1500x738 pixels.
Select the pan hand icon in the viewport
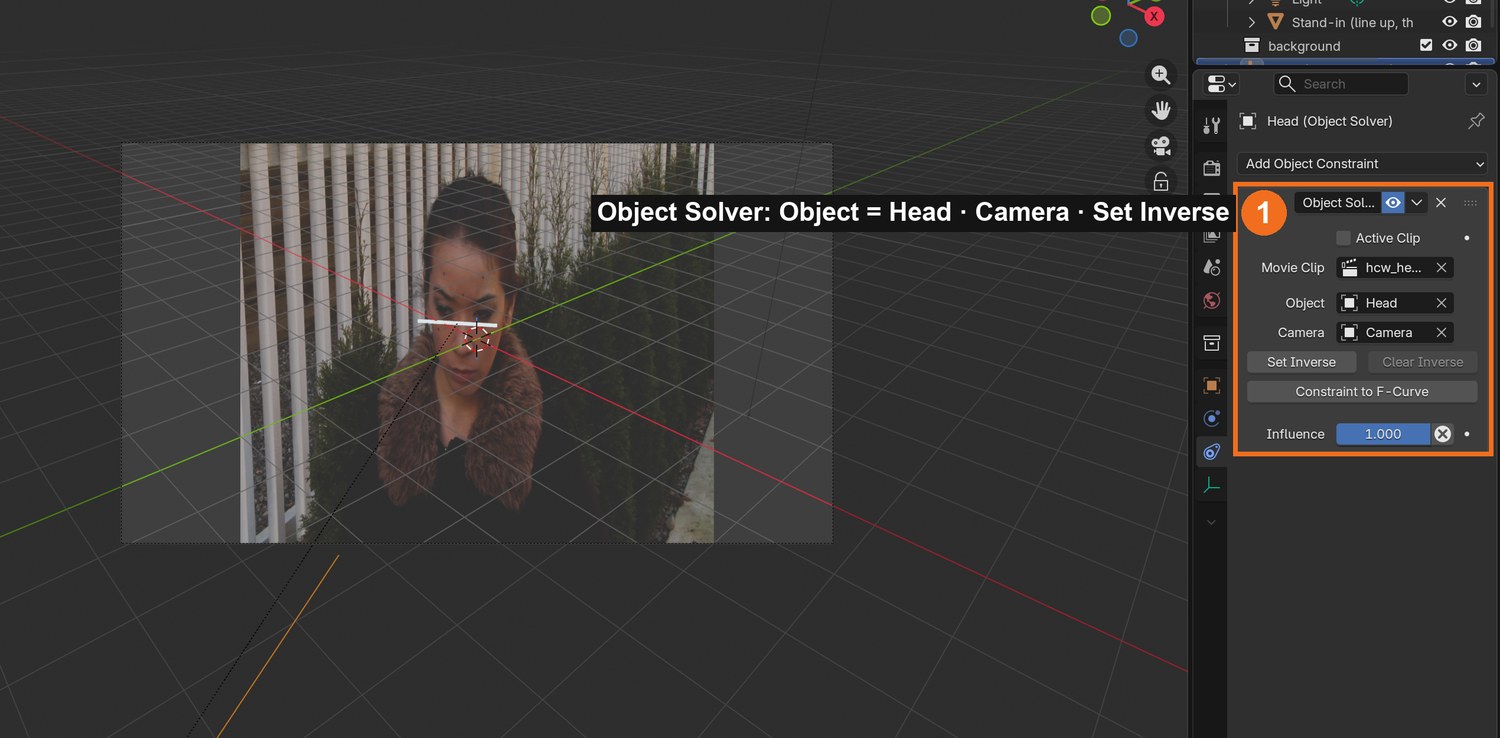pyautogui.click(x=1161, y=110)
